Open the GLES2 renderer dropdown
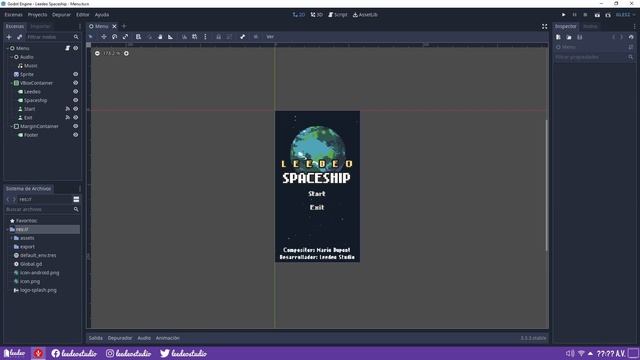The image size is (640, 360). (x=625, y=15)
